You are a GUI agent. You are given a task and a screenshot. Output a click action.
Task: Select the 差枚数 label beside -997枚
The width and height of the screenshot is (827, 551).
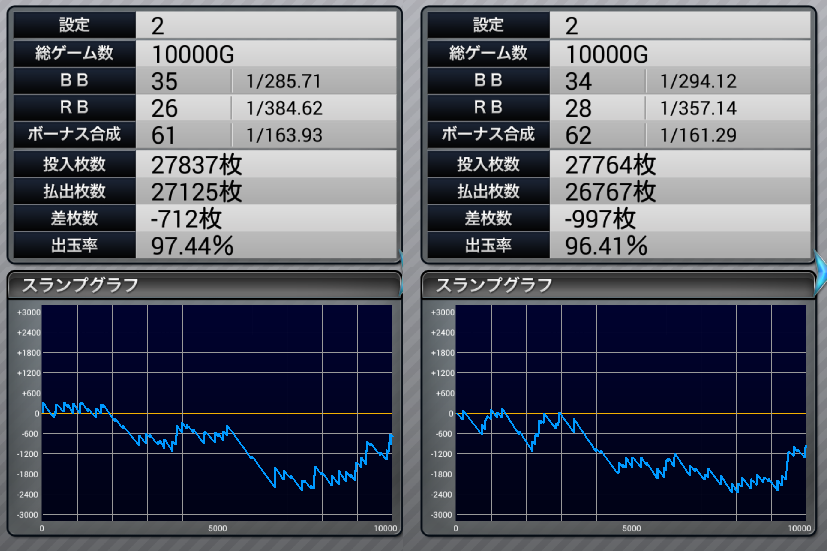tap(488, 218)
